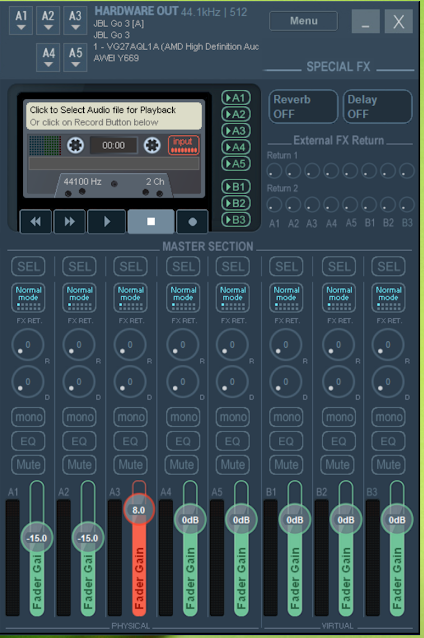
Task: Route the cassette to bus A1
Action: (x=236, y=98)
